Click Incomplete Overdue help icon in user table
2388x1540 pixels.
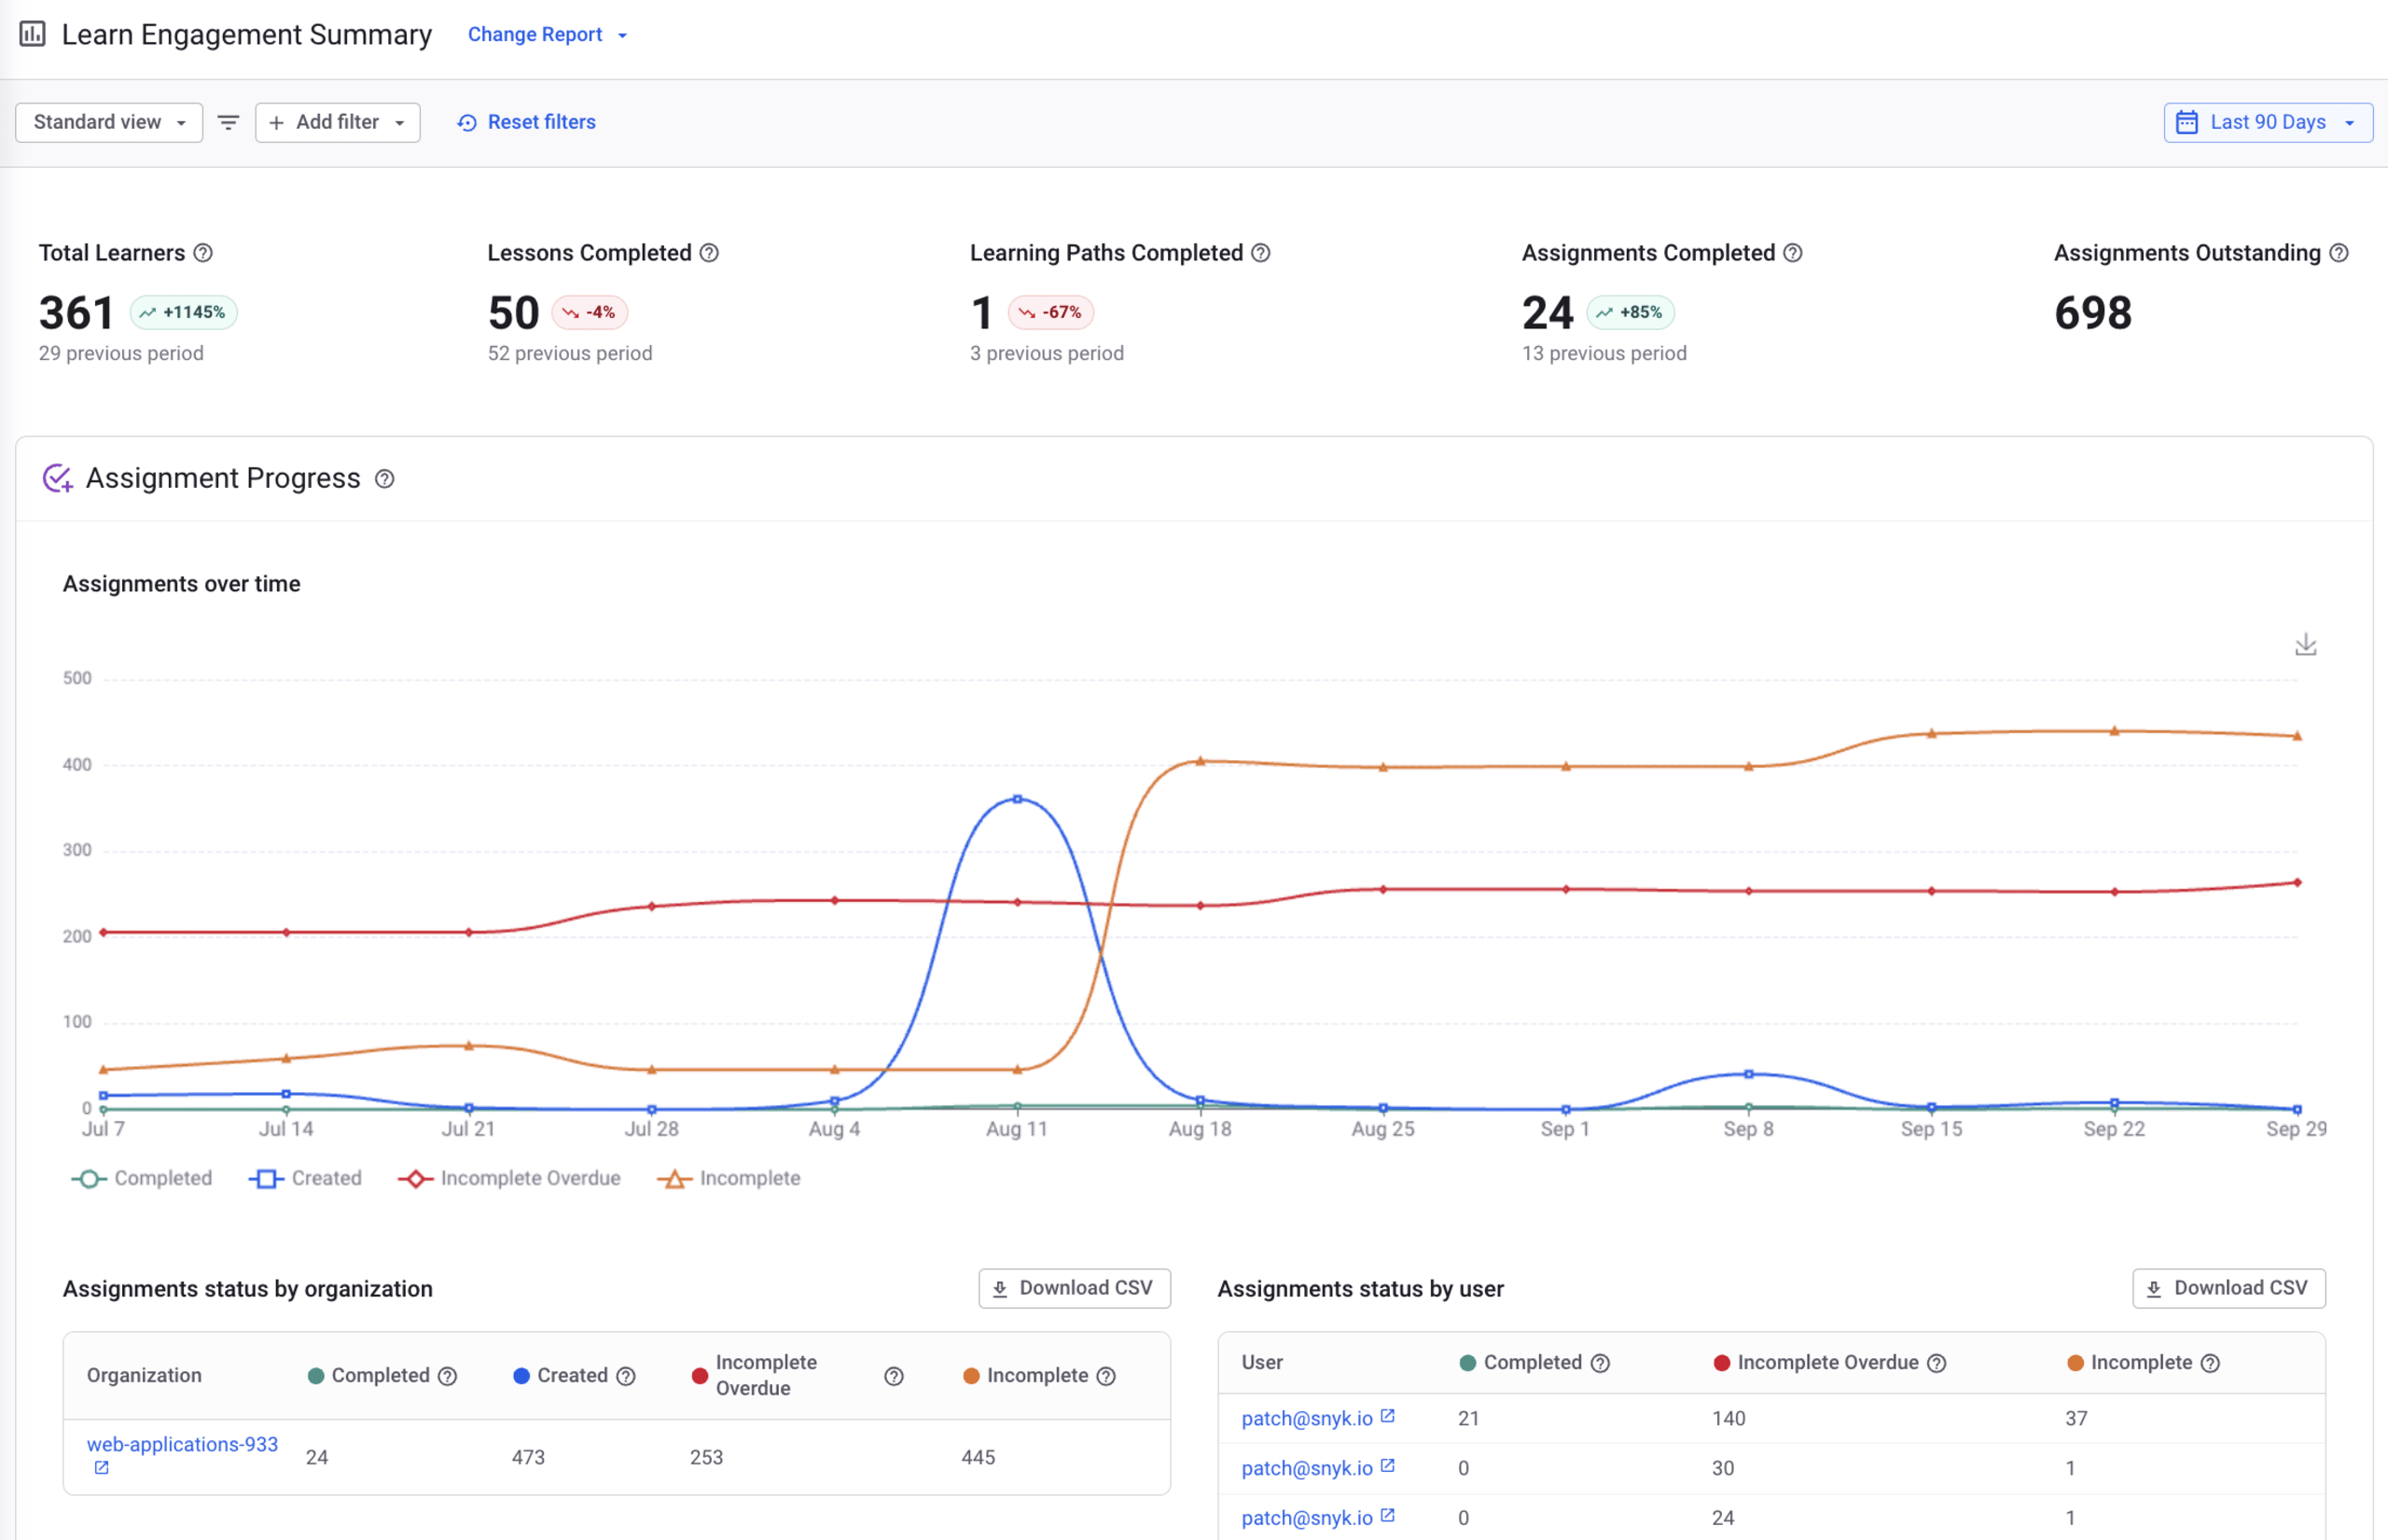pos(1937,1363)
